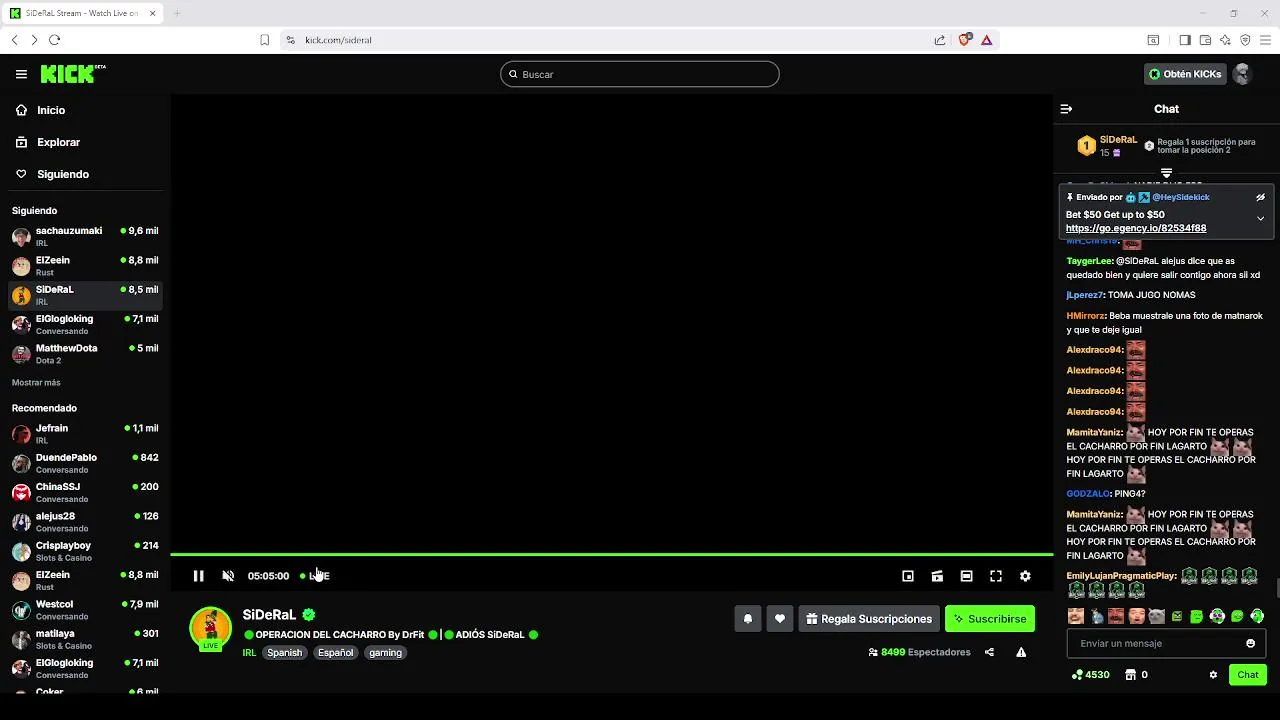Open Brave Leo AI sparkle icon
The image size is (1280, 720).
1225,40
